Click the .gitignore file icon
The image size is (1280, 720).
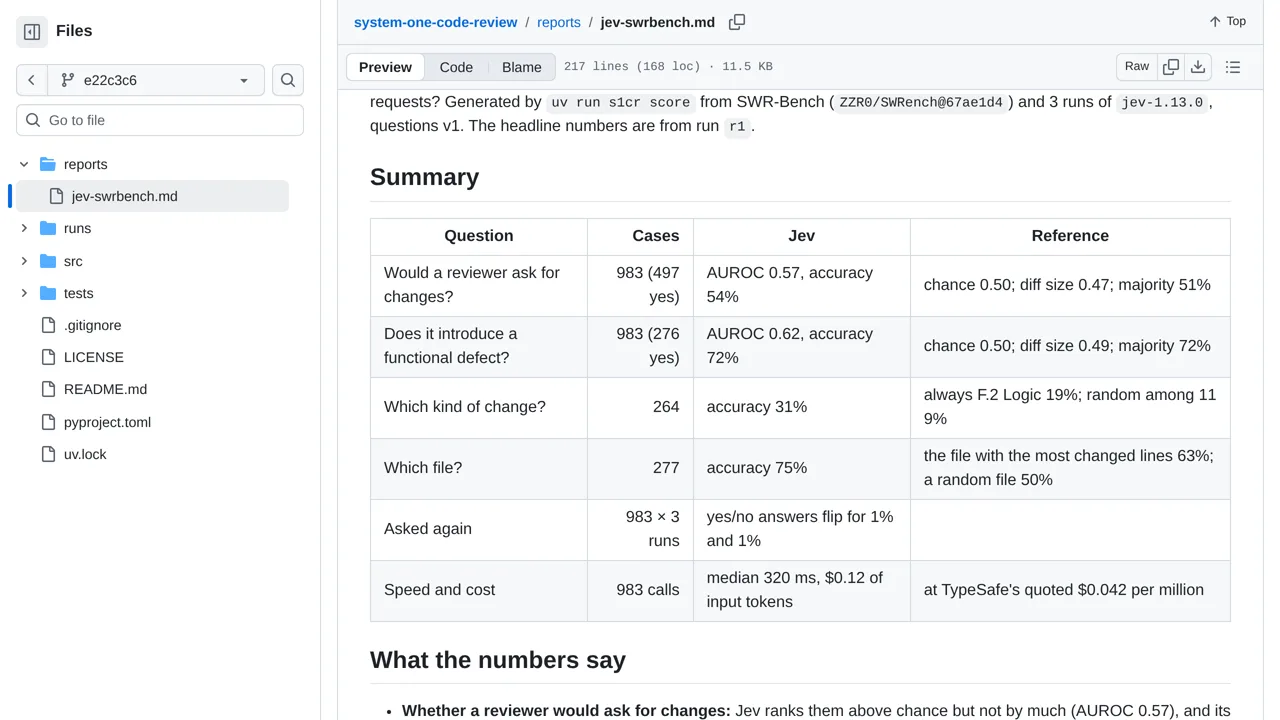click(48, 325)
